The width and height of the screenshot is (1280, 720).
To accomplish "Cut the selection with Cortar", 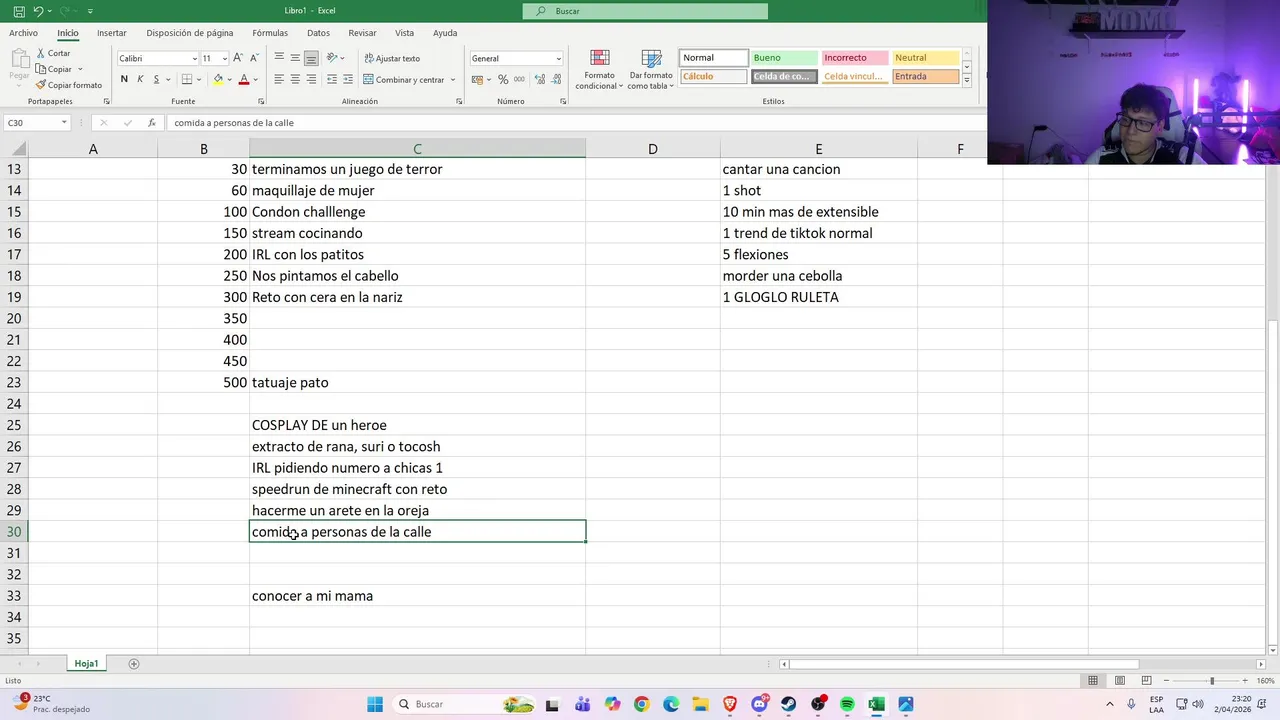I will [53, 53].
